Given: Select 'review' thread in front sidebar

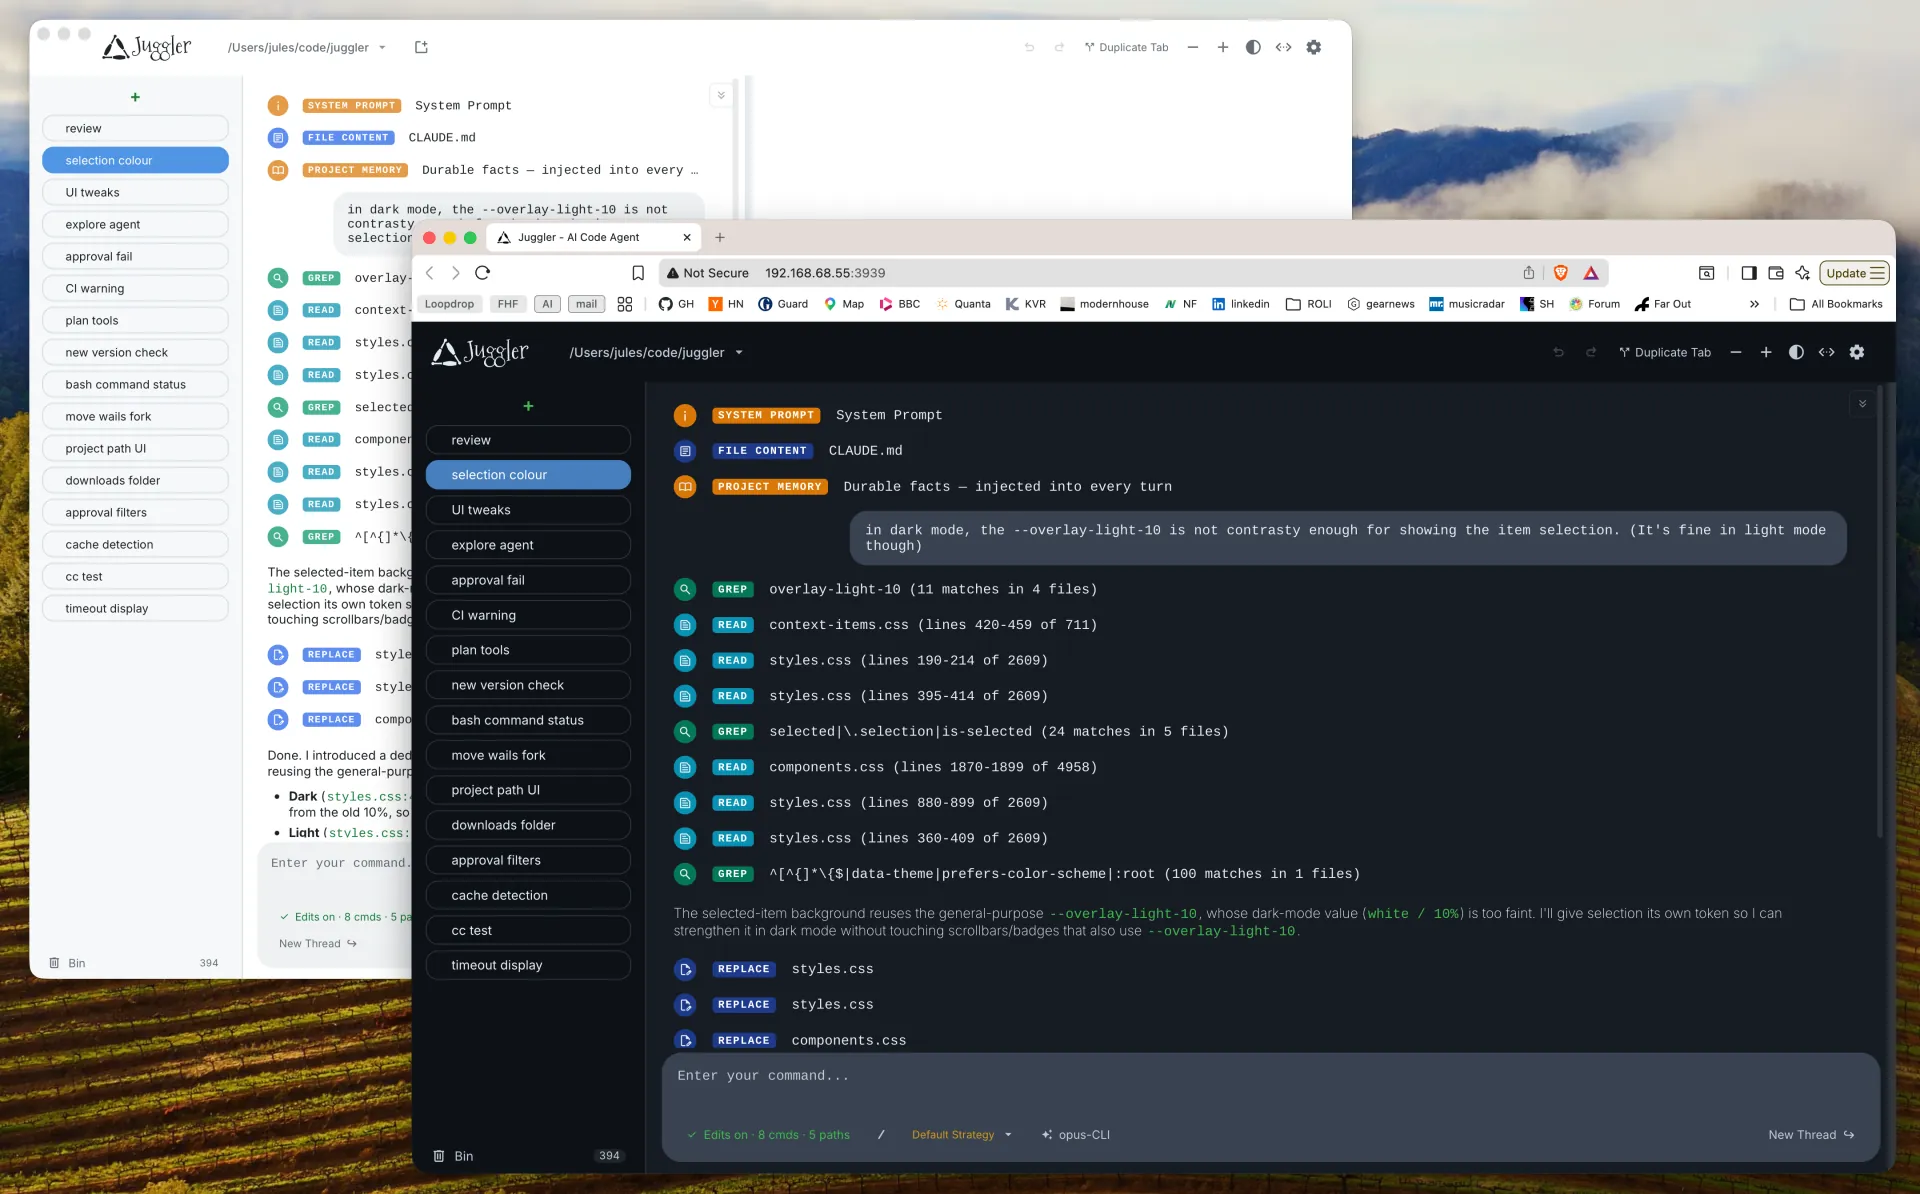Looking at the screenshot, I should coord(528,440).
